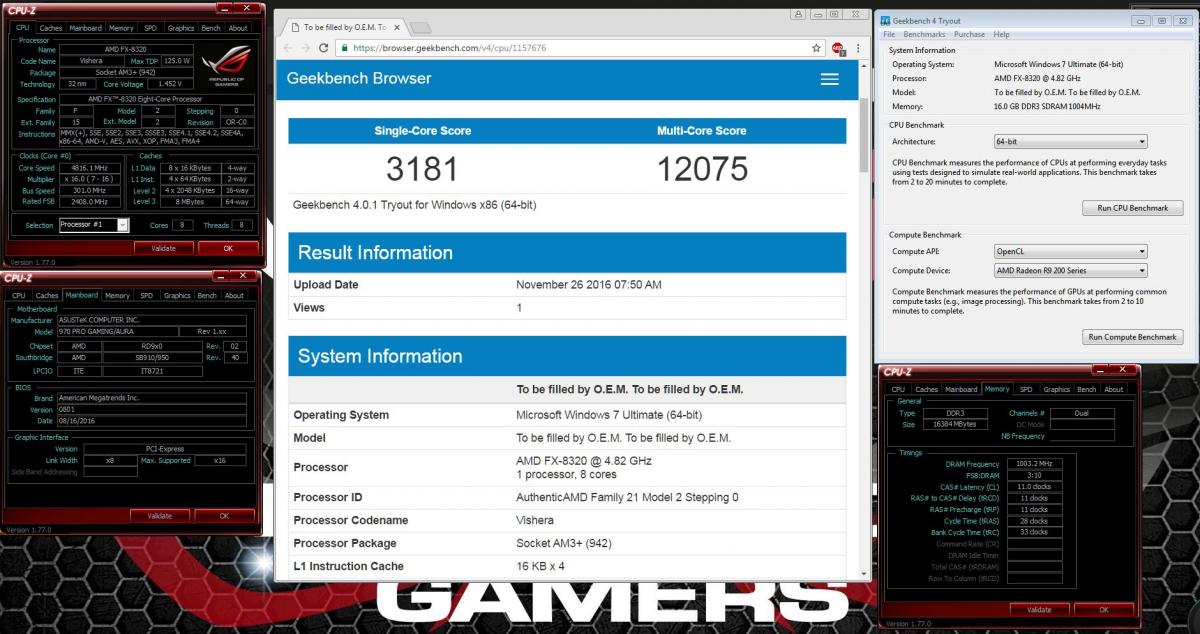Click Validate in processor CPU-Z window
Viewport: 1200px width, 634px height.
tap(163, 248)
